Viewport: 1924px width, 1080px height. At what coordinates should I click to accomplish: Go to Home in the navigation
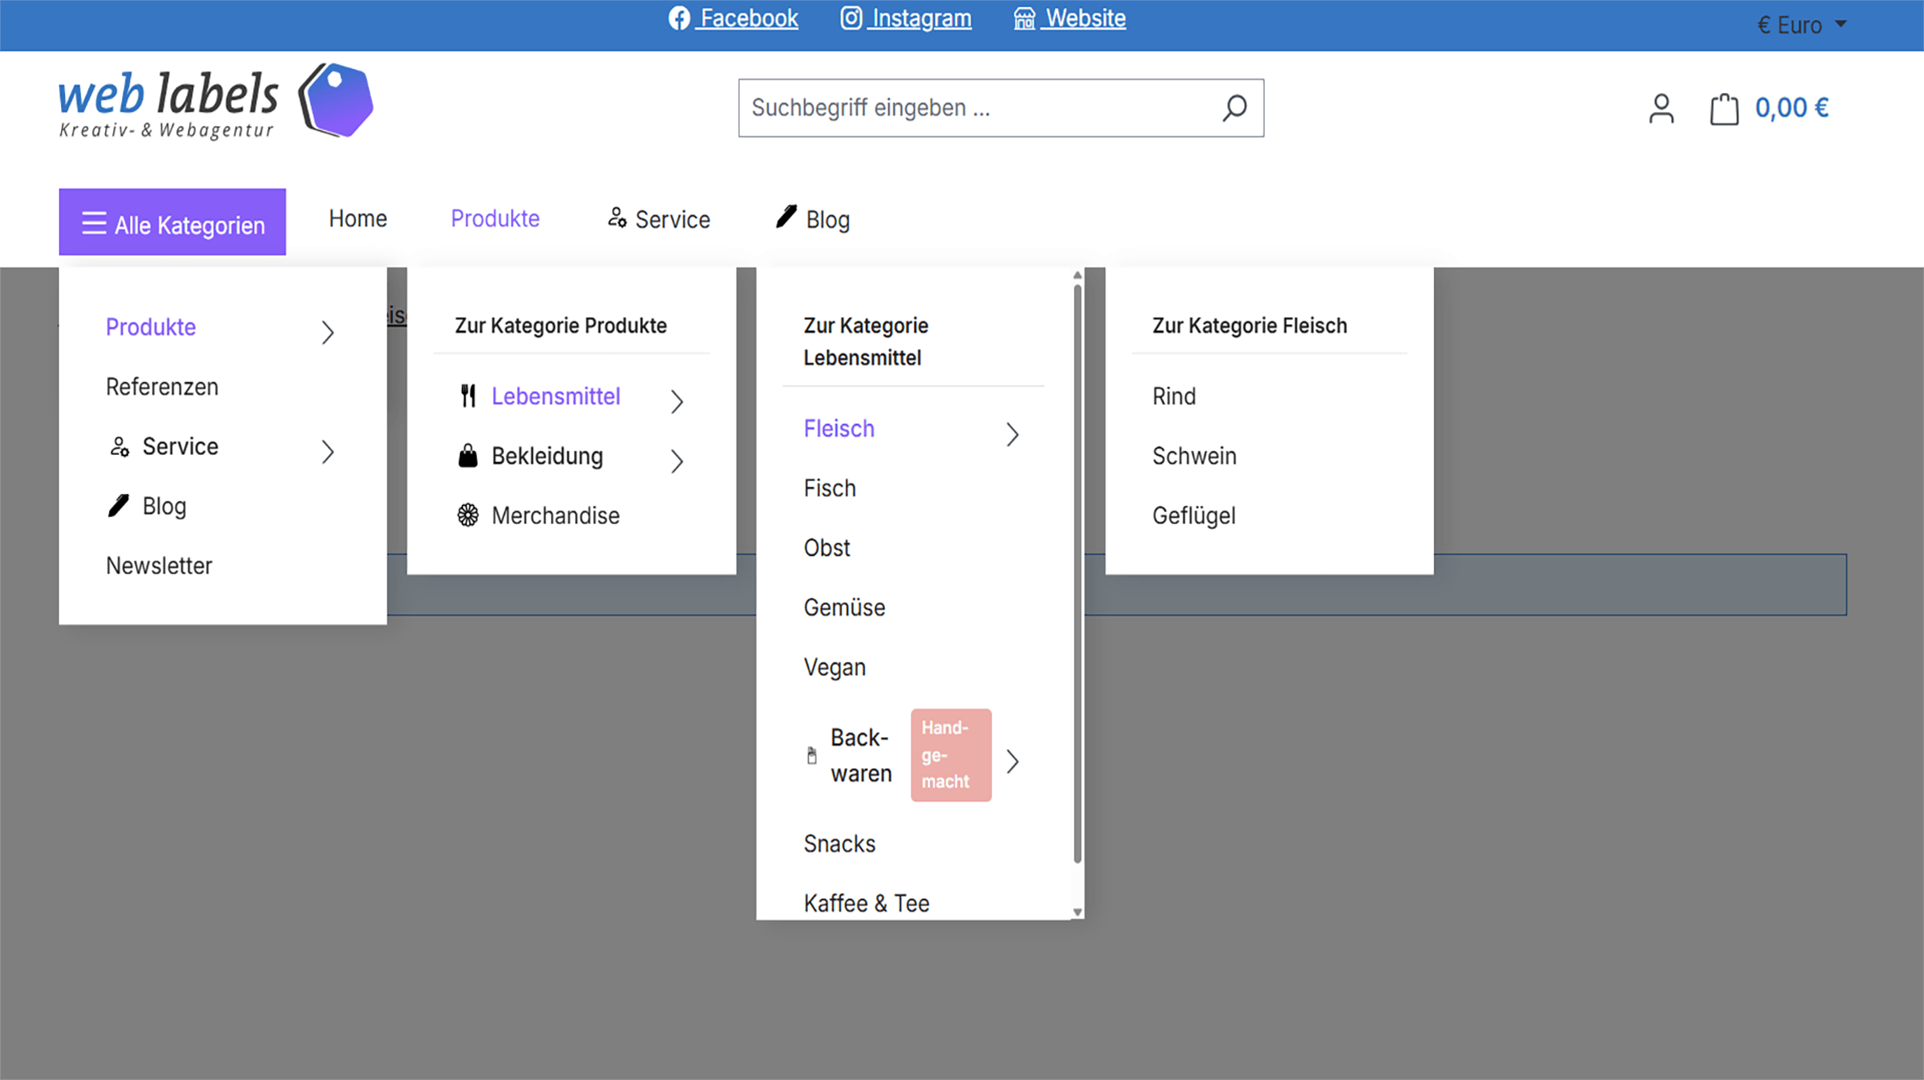pos(358,218)
